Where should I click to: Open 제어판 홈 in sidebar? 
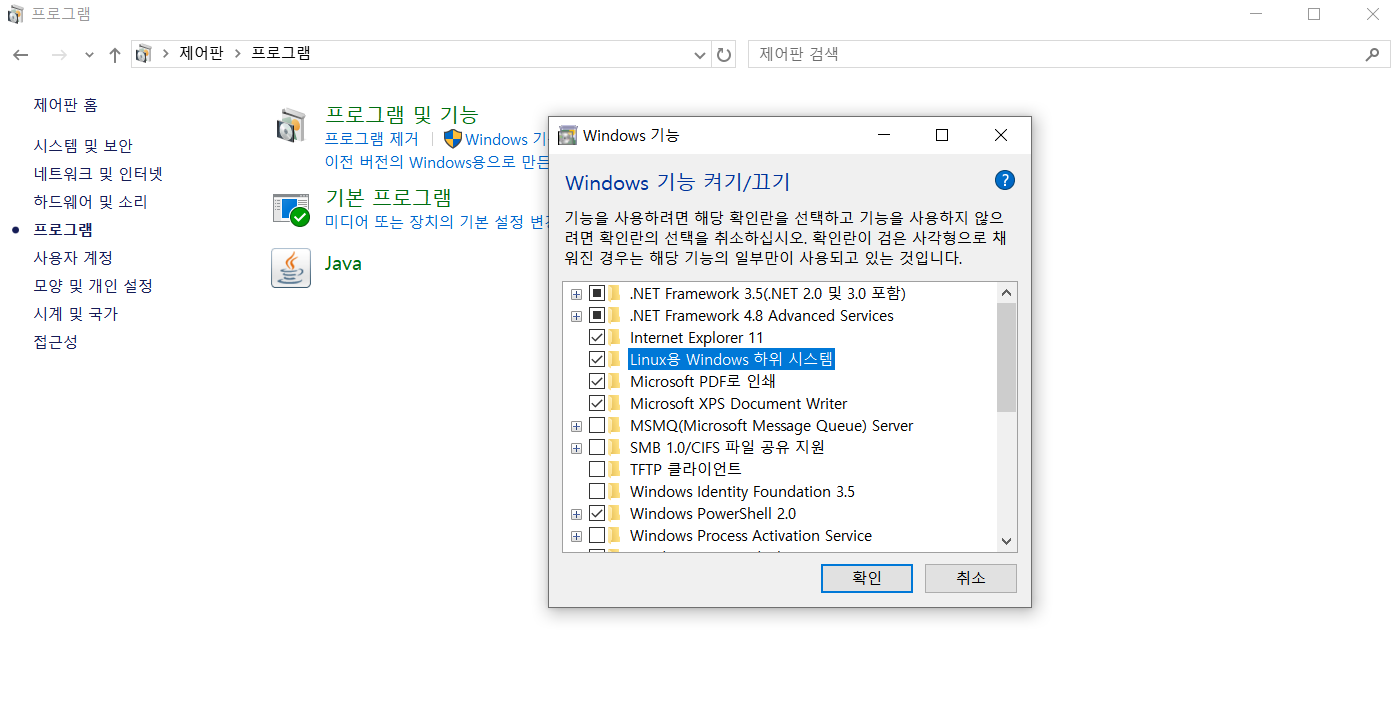pyautogui.click(x=66, y=105)
